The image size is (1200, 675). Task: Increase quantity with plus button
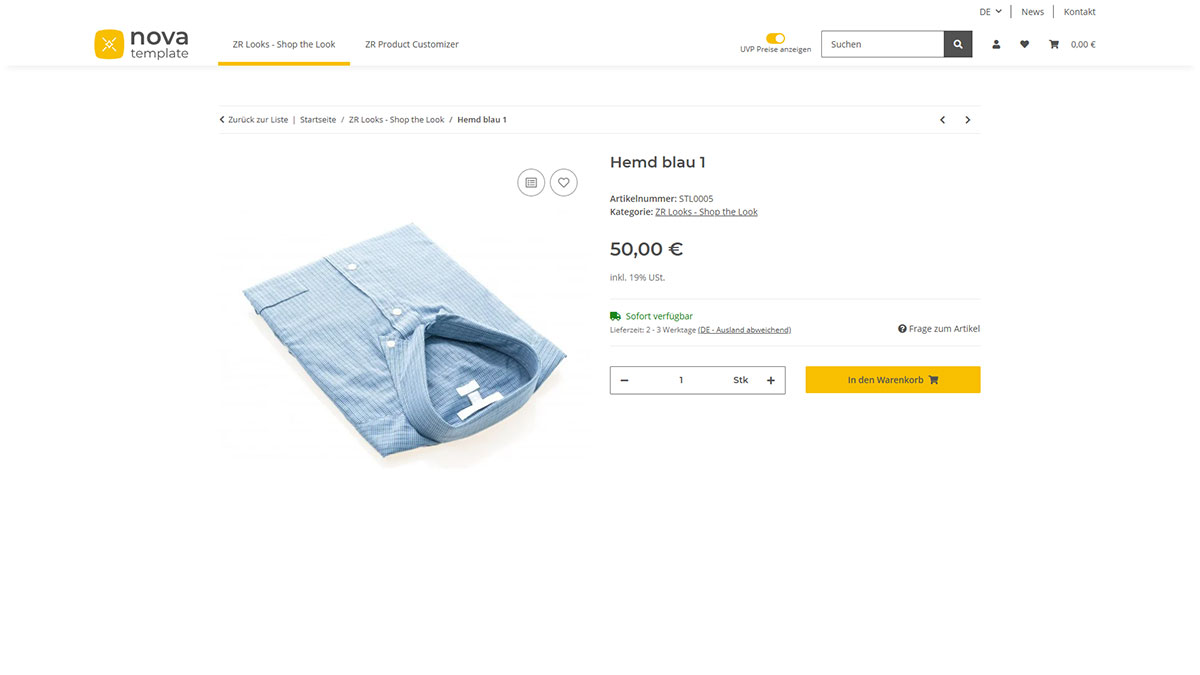pyautogui.click(x=771, y=380)
